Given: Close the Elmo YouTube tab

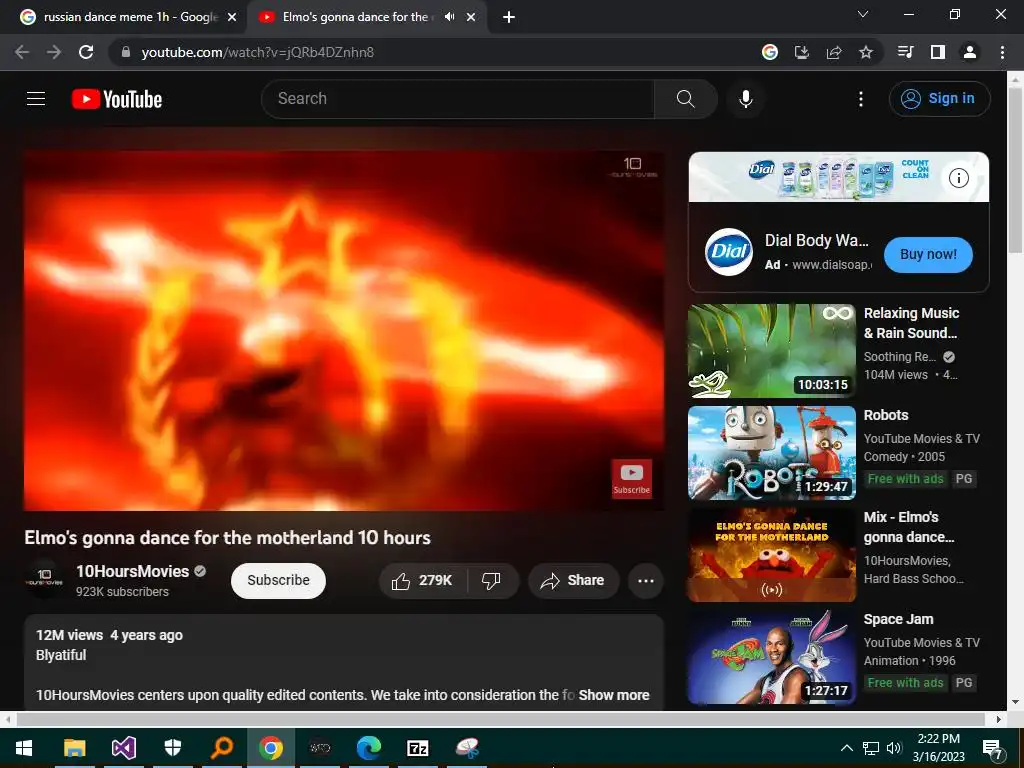Looking at the screenshot, I should (471, 18).
